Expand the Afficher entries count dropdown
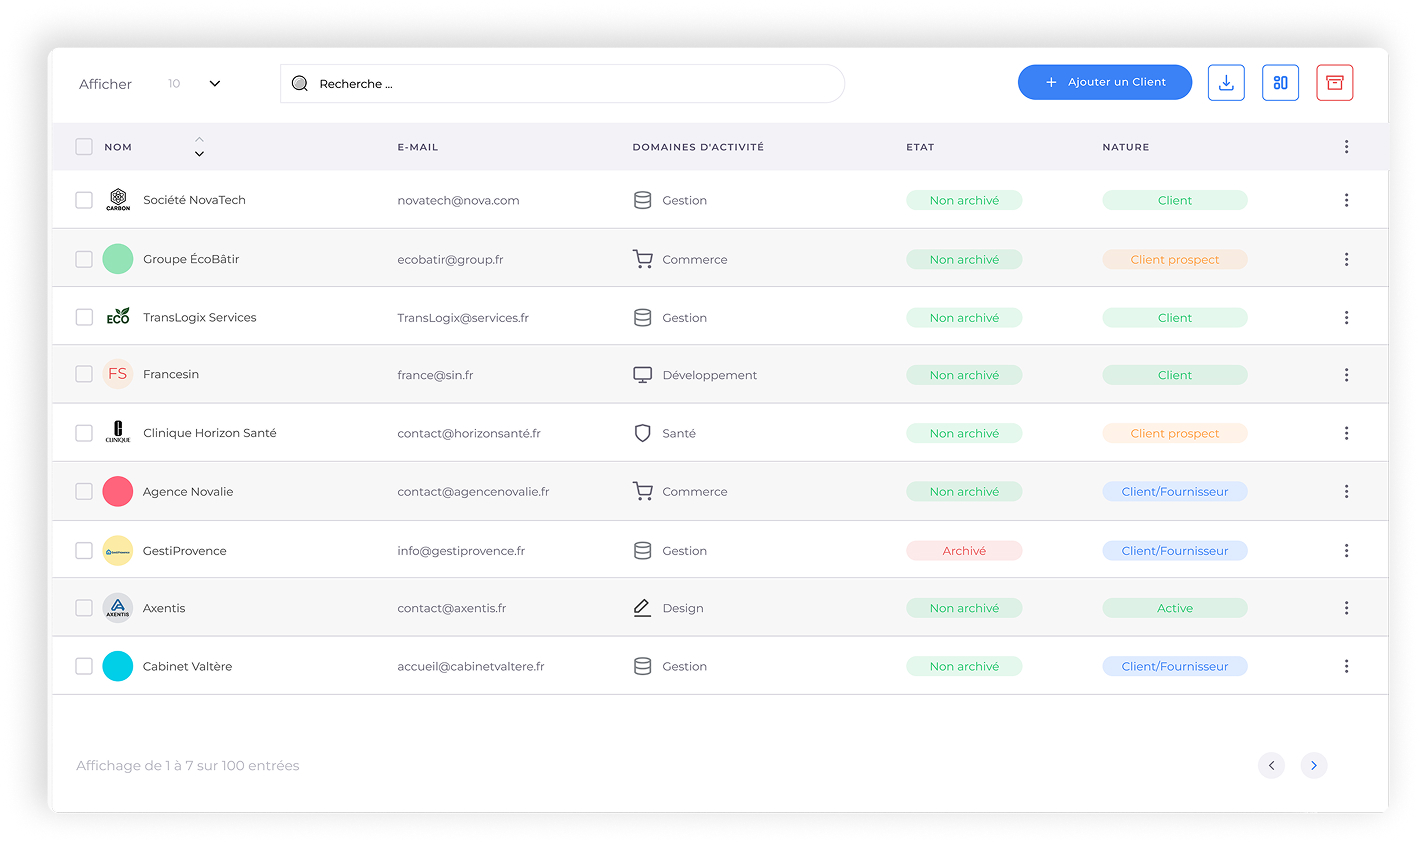Screen dimensions: 1422x846 (x=214, y=84)
